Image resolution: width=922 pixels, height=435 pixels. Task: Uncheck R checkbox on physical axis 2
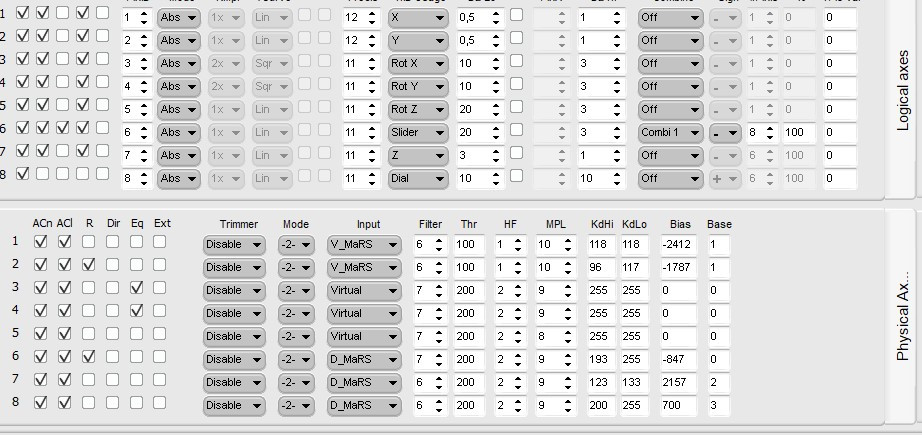pos(88,265)
